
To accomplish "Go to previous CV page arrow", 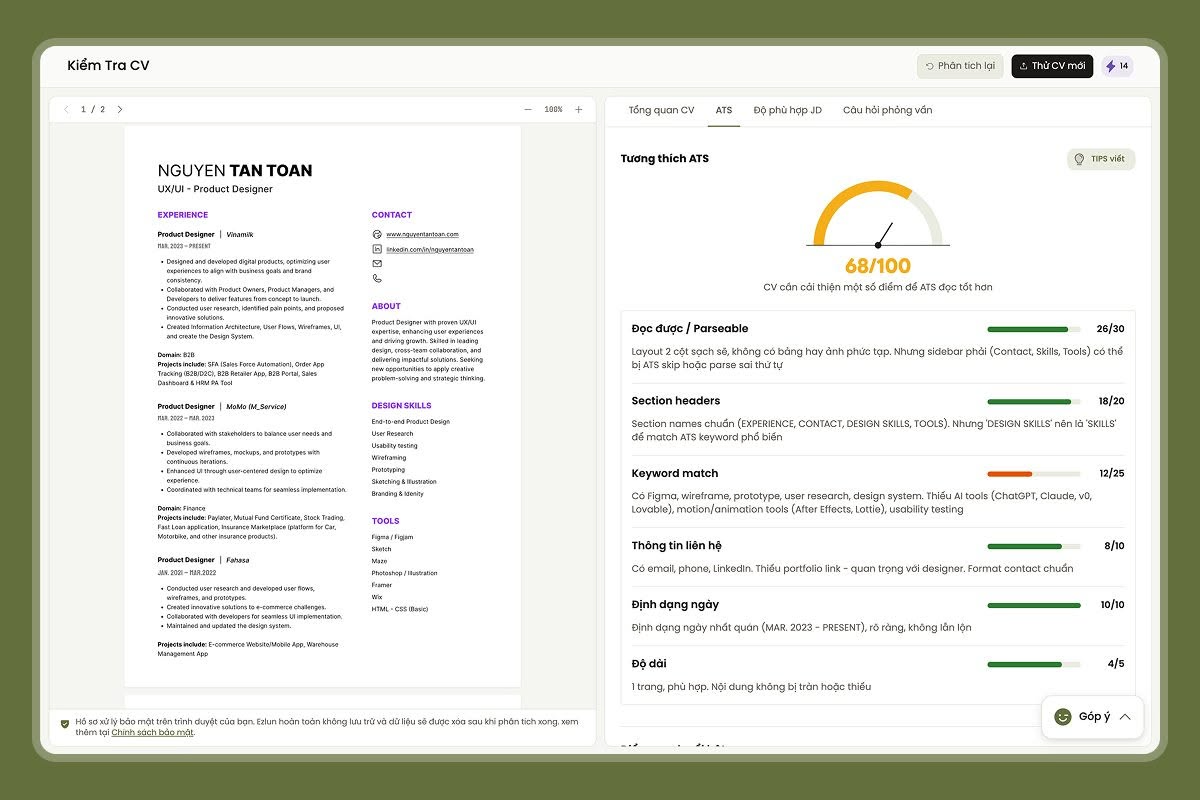I will (x=67, y=110).
